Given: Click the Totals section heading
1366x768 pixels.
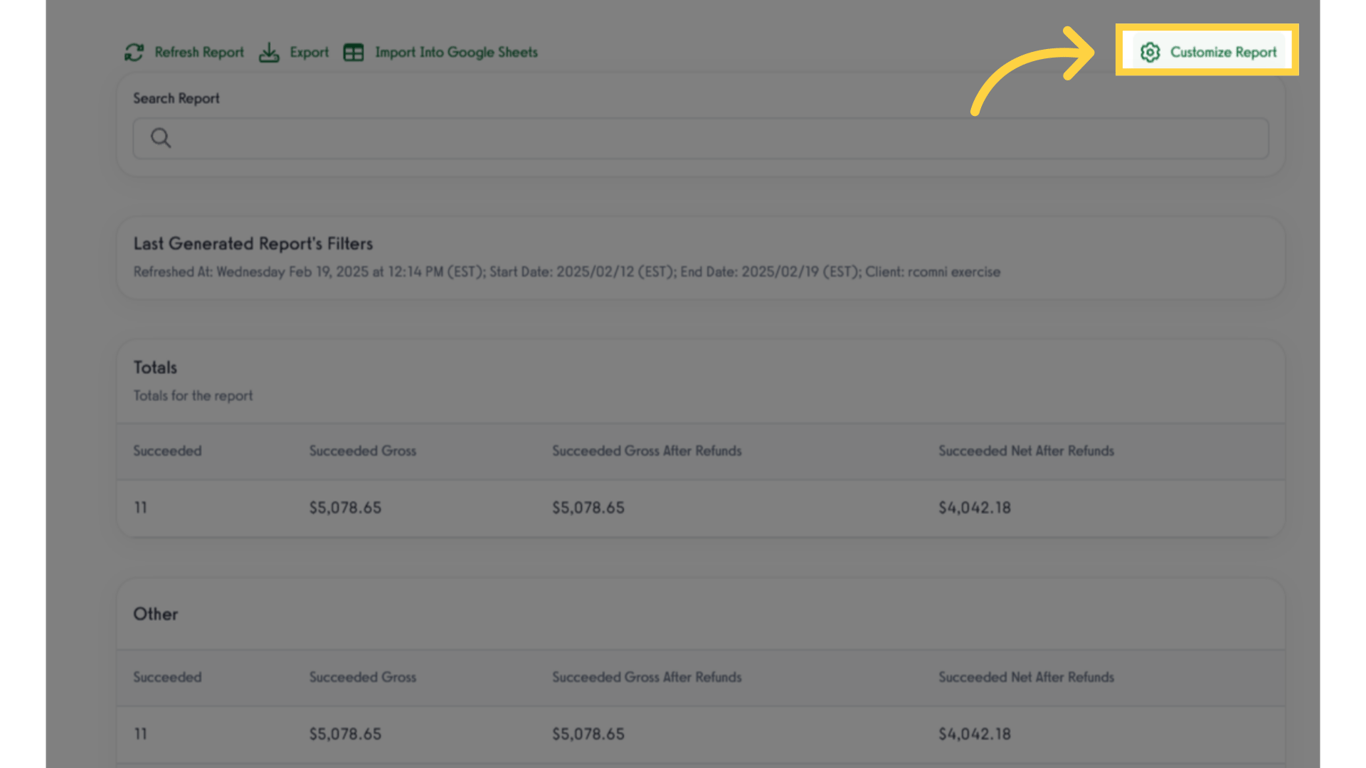Looking at the screenshot, I should pyautogui.click(x=155, y=368).
